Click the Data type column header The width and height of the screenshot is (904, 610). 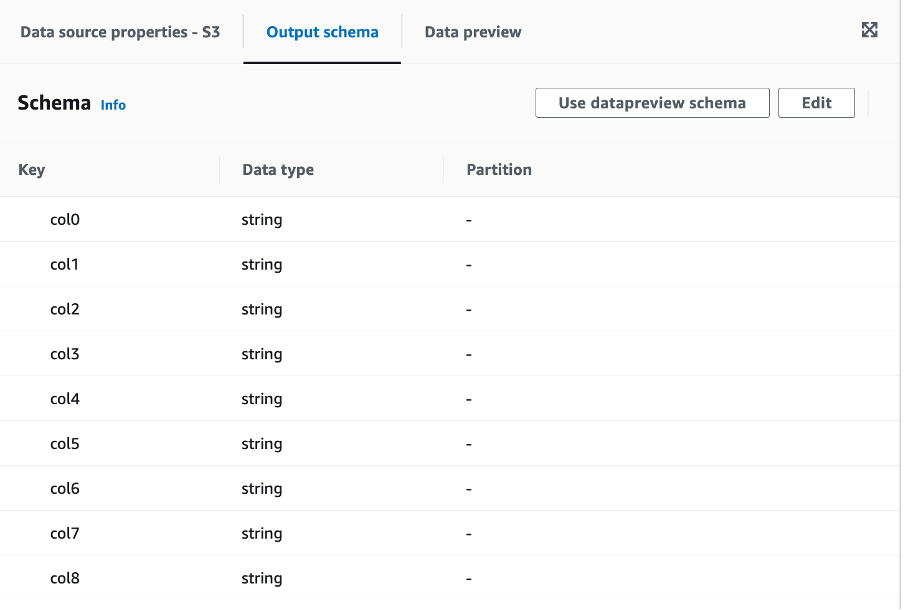coord(278,170)
